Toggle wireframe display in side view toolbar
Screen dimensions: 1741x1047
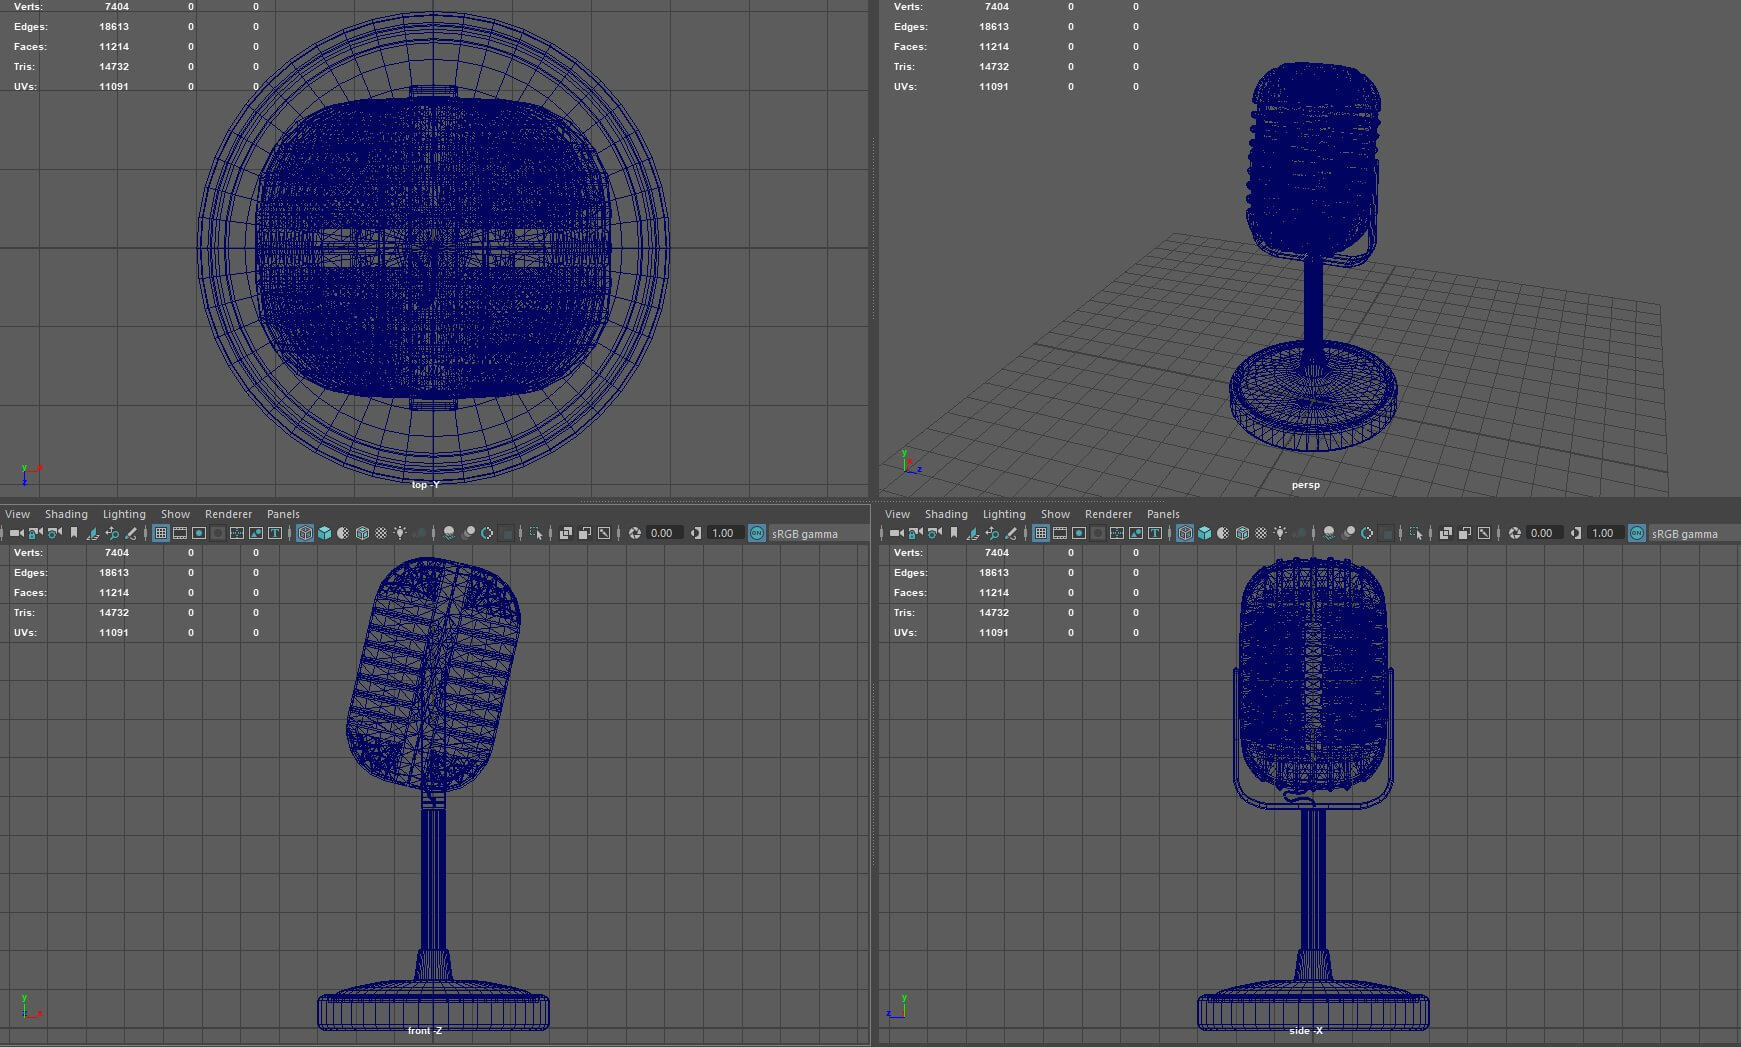coord(1185,533)
